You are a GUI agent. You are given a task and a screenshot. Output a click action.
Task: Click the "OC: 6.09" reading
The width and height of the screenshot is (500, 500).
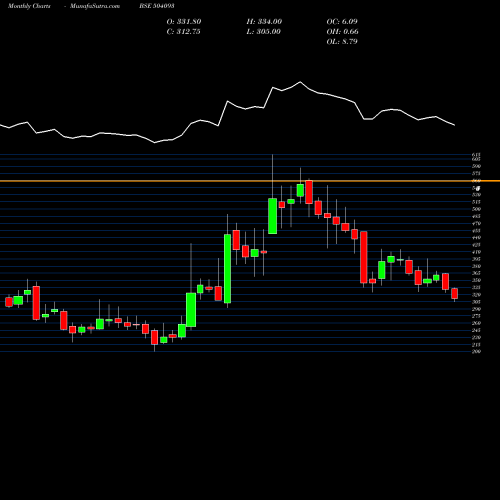342,22
